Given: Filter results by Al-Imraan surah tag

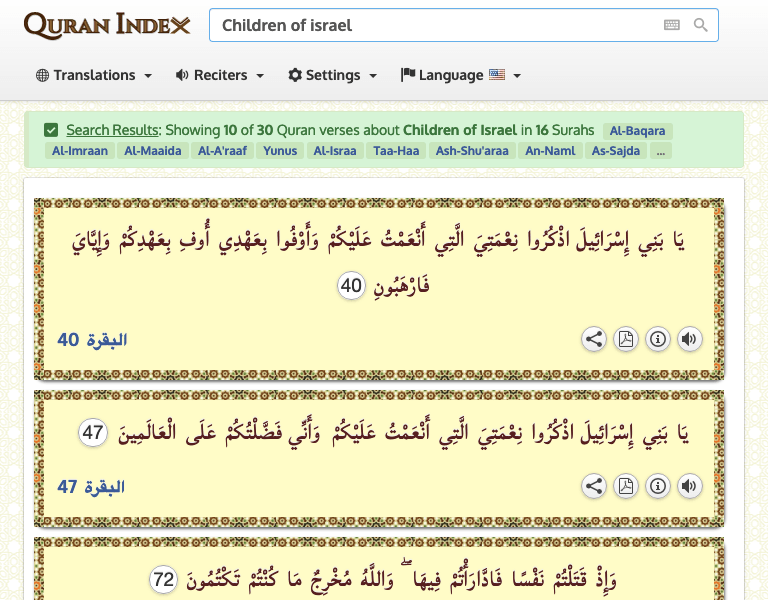Looking at the screenshot, I should tap(80, 151).
